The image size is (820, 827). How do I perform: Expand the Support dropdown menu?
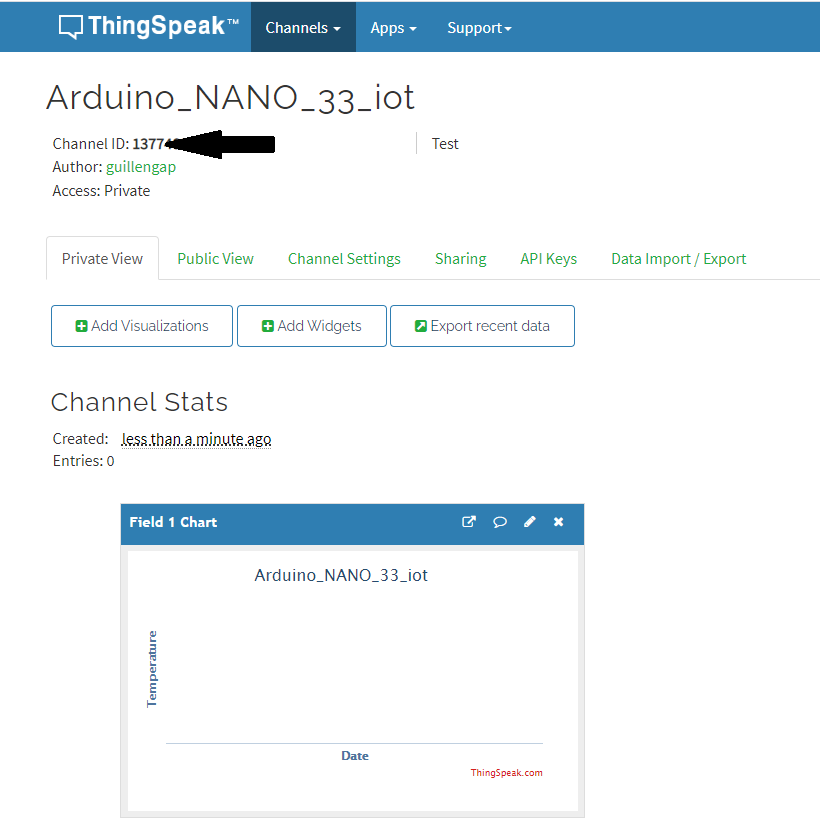(479, 27)
